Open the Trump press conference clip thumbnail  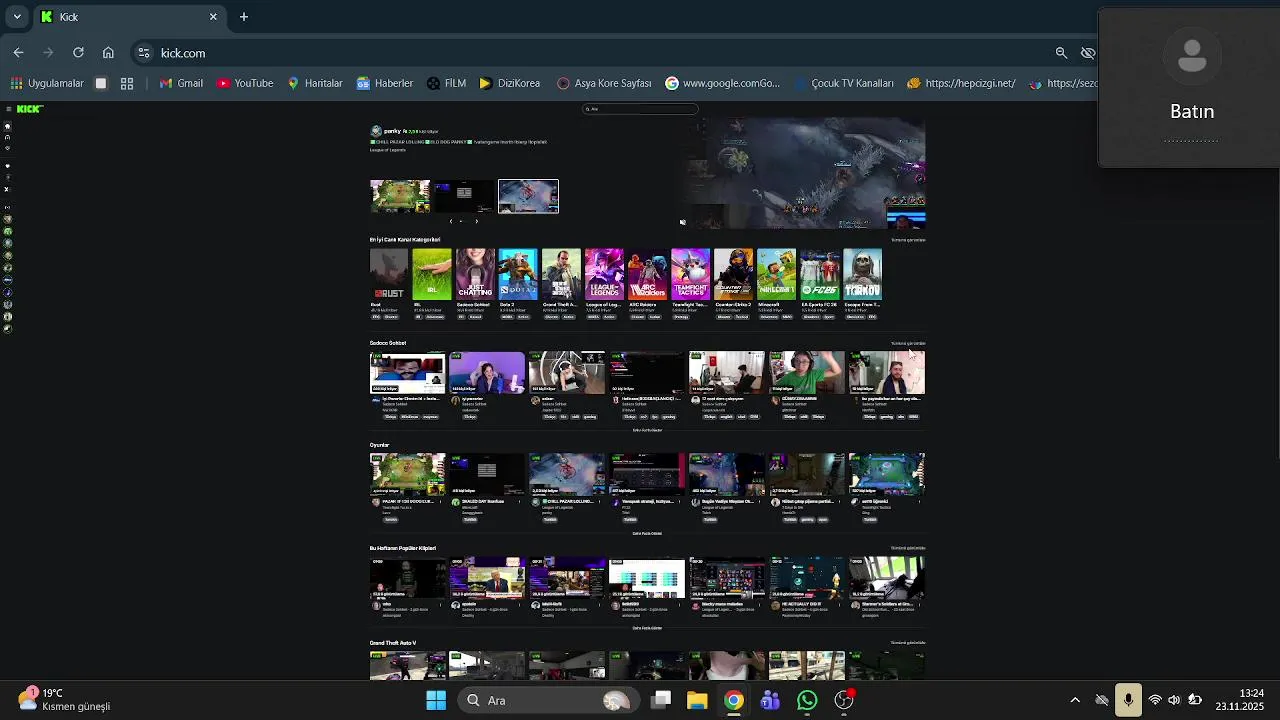[x=487, y=578]
